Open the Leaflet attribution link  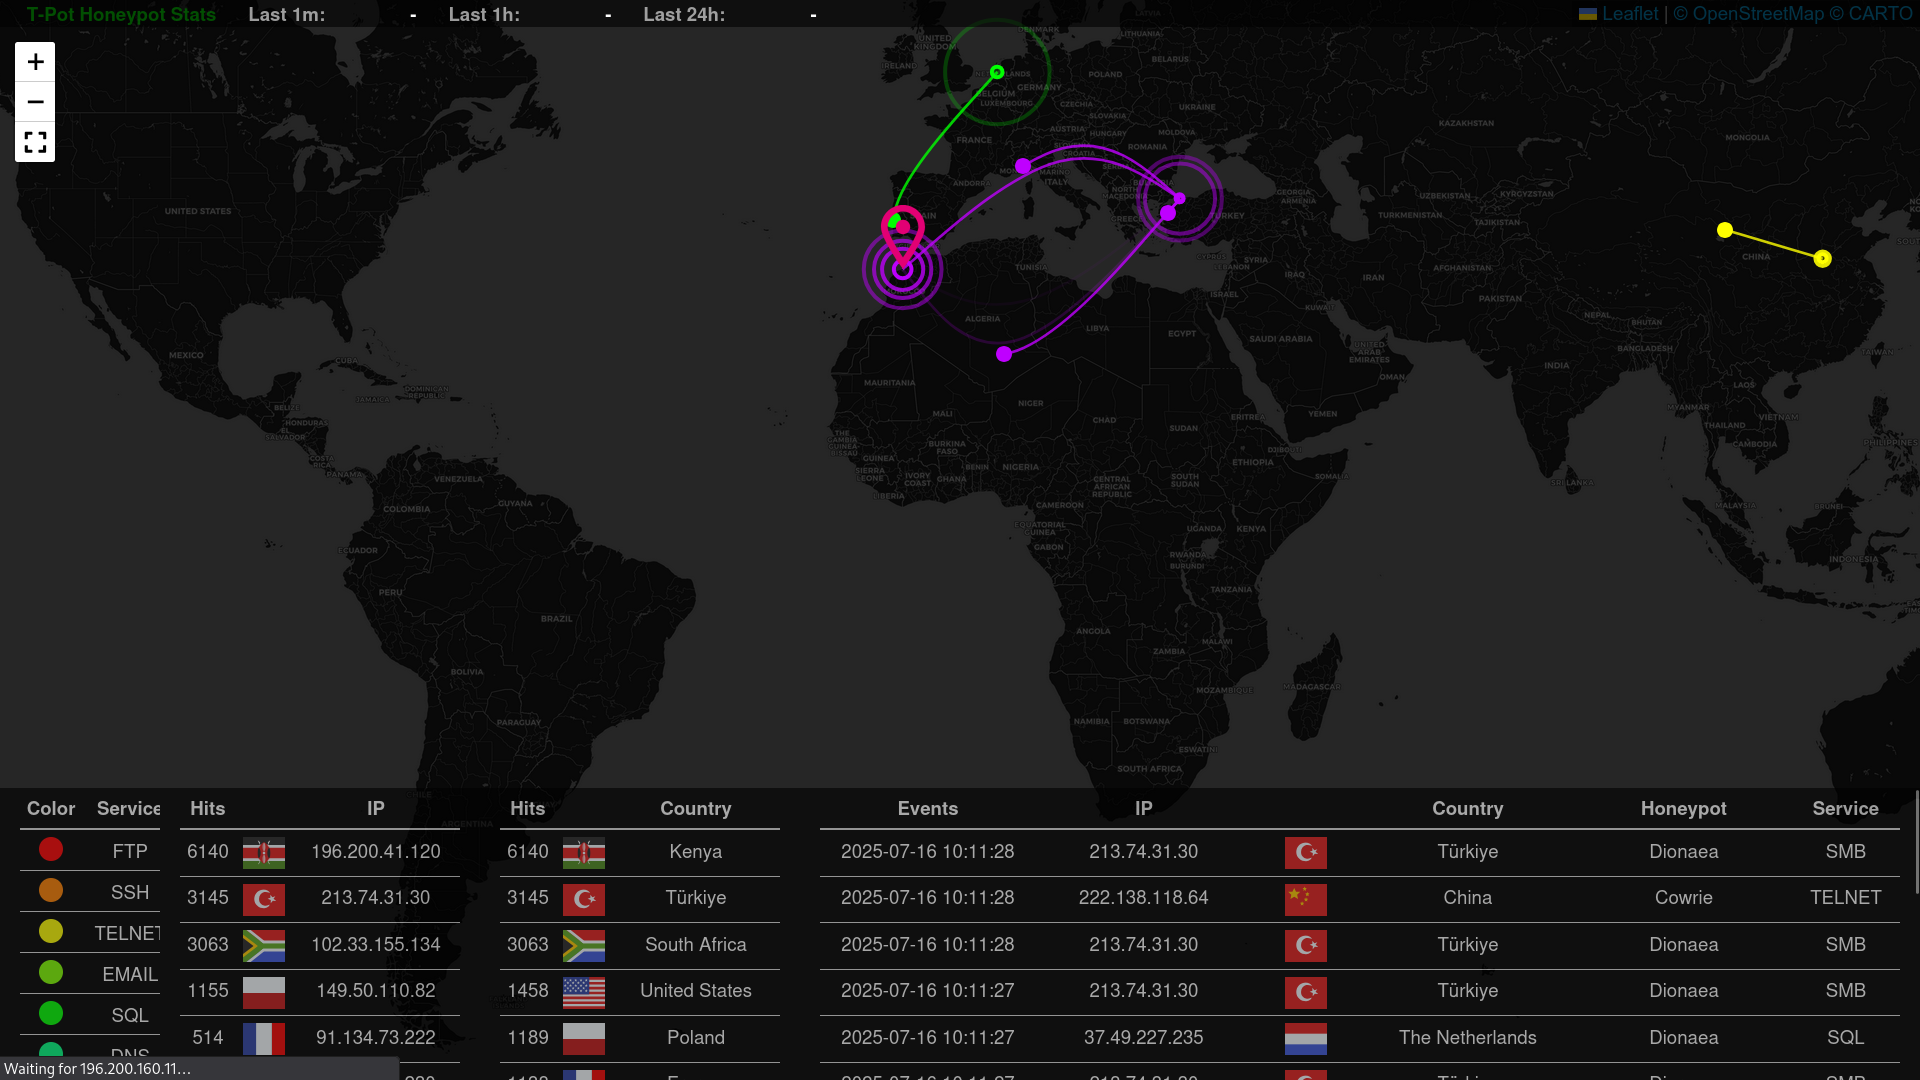click(1629, 14)
